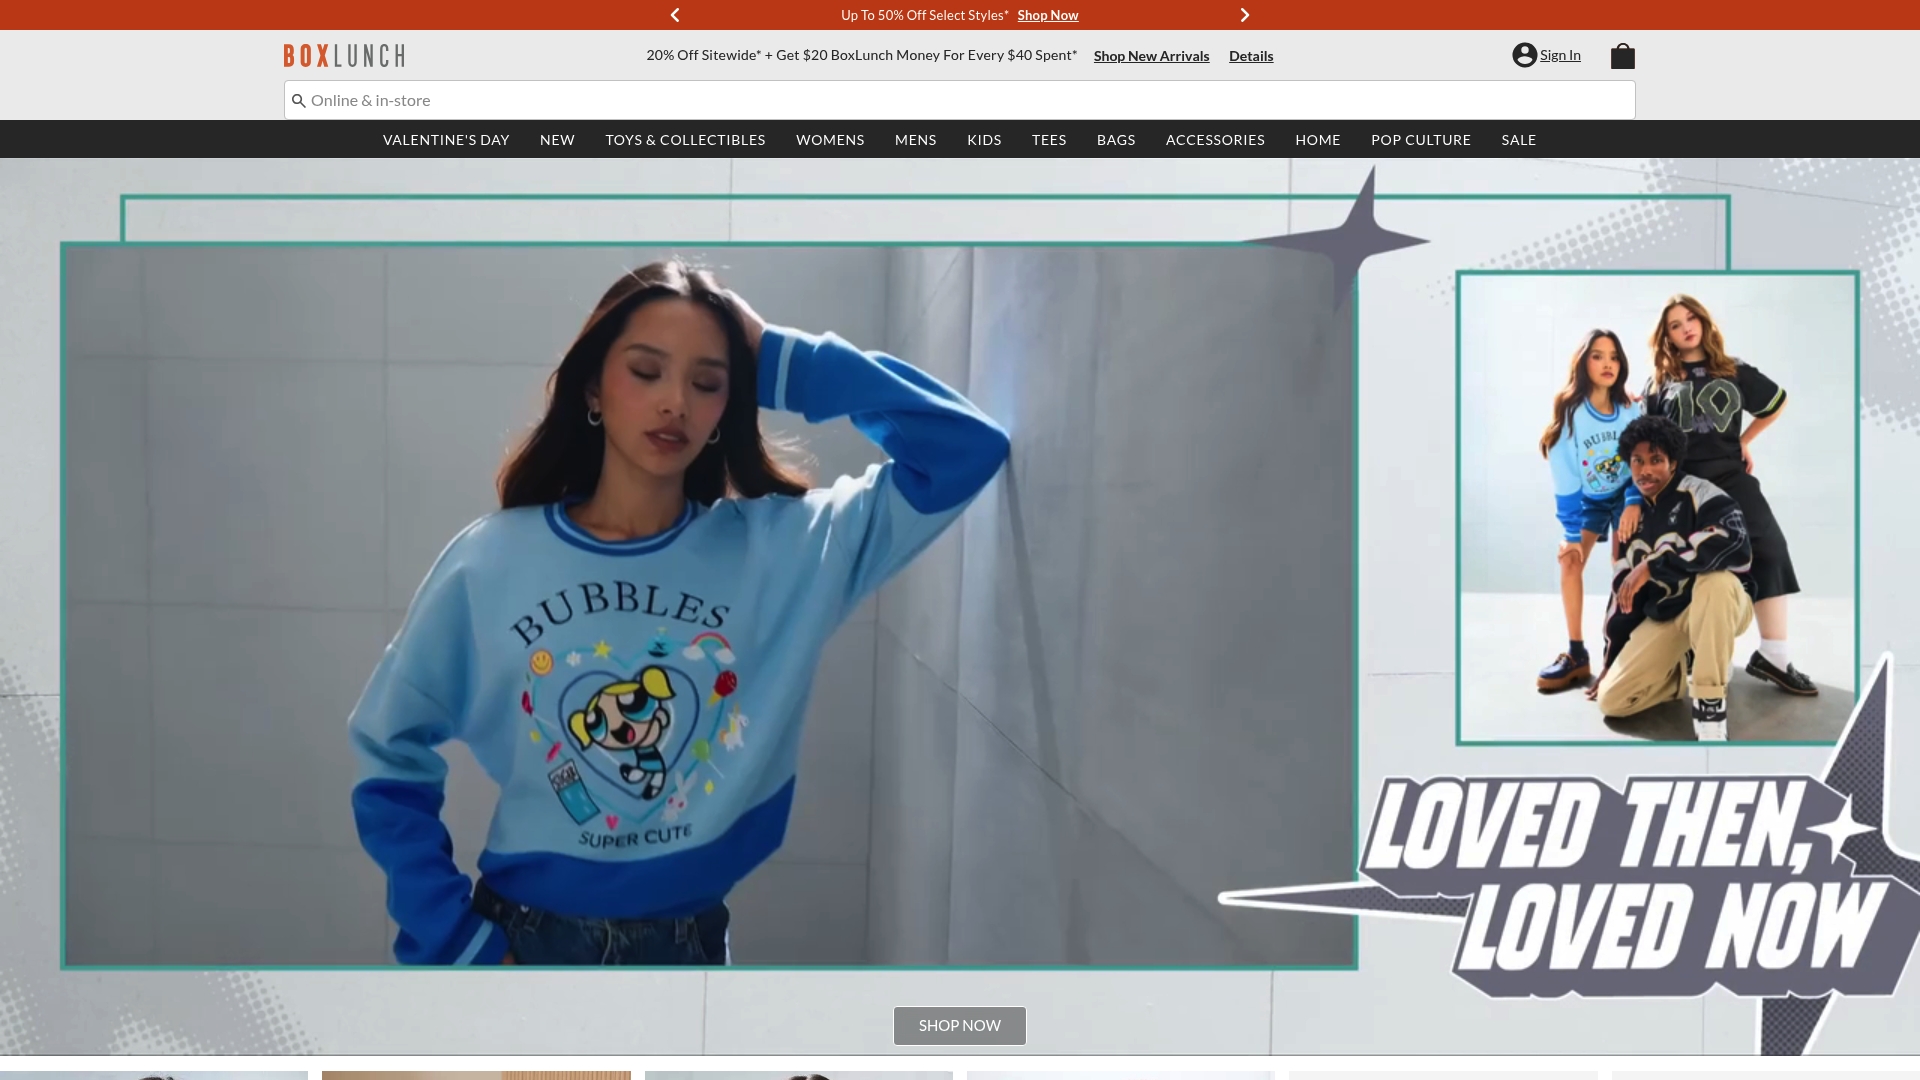The height and width of the screenshot is (1080, 1920).
Task: Open the Home menu item
Action: point(1318,140)
